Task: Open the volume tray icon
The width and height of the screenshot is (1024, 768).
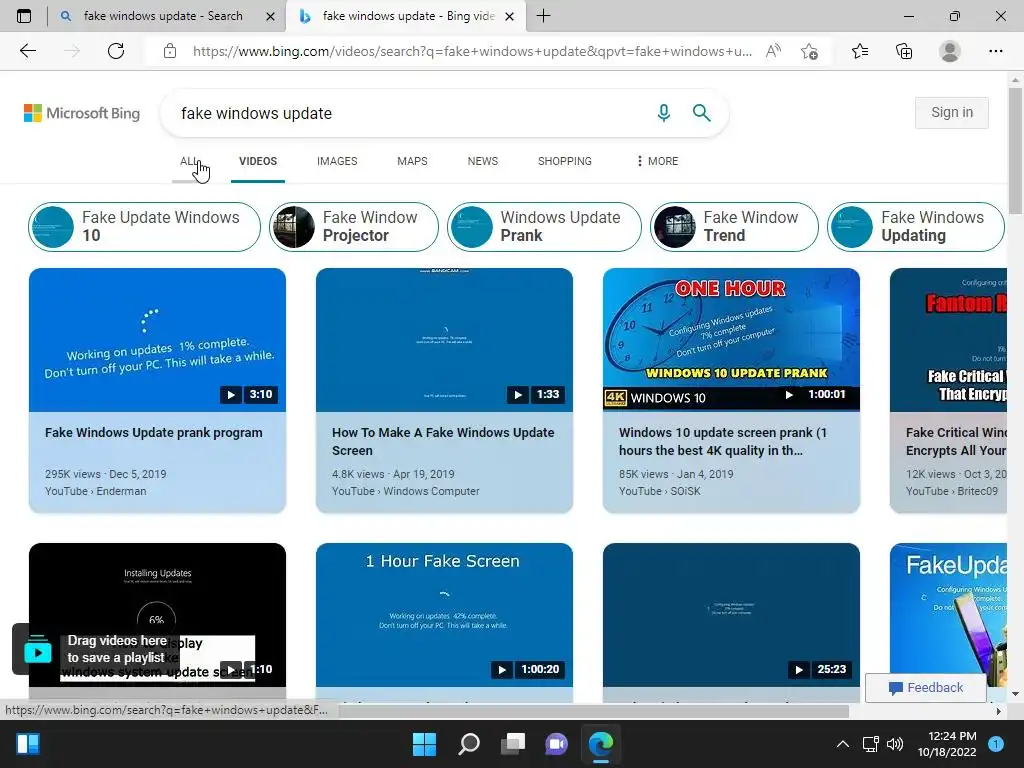Action: click(x=895, y=744)
